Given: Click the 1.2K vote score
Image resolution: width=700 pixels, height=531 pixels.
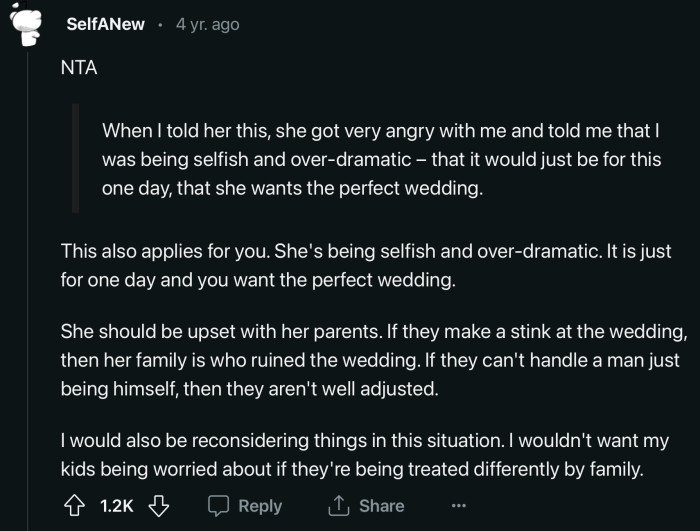Looking at the screenshot, I should (x=117, y=506).
